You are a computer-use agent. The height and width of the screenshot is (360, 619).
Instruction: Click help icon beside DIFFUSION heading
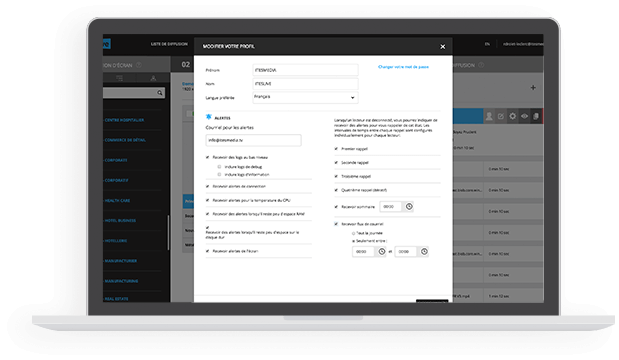pos(481,65)
